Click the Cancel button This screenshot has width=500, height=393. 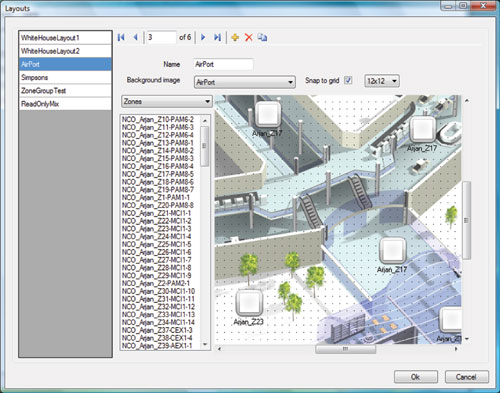(466, 377)
